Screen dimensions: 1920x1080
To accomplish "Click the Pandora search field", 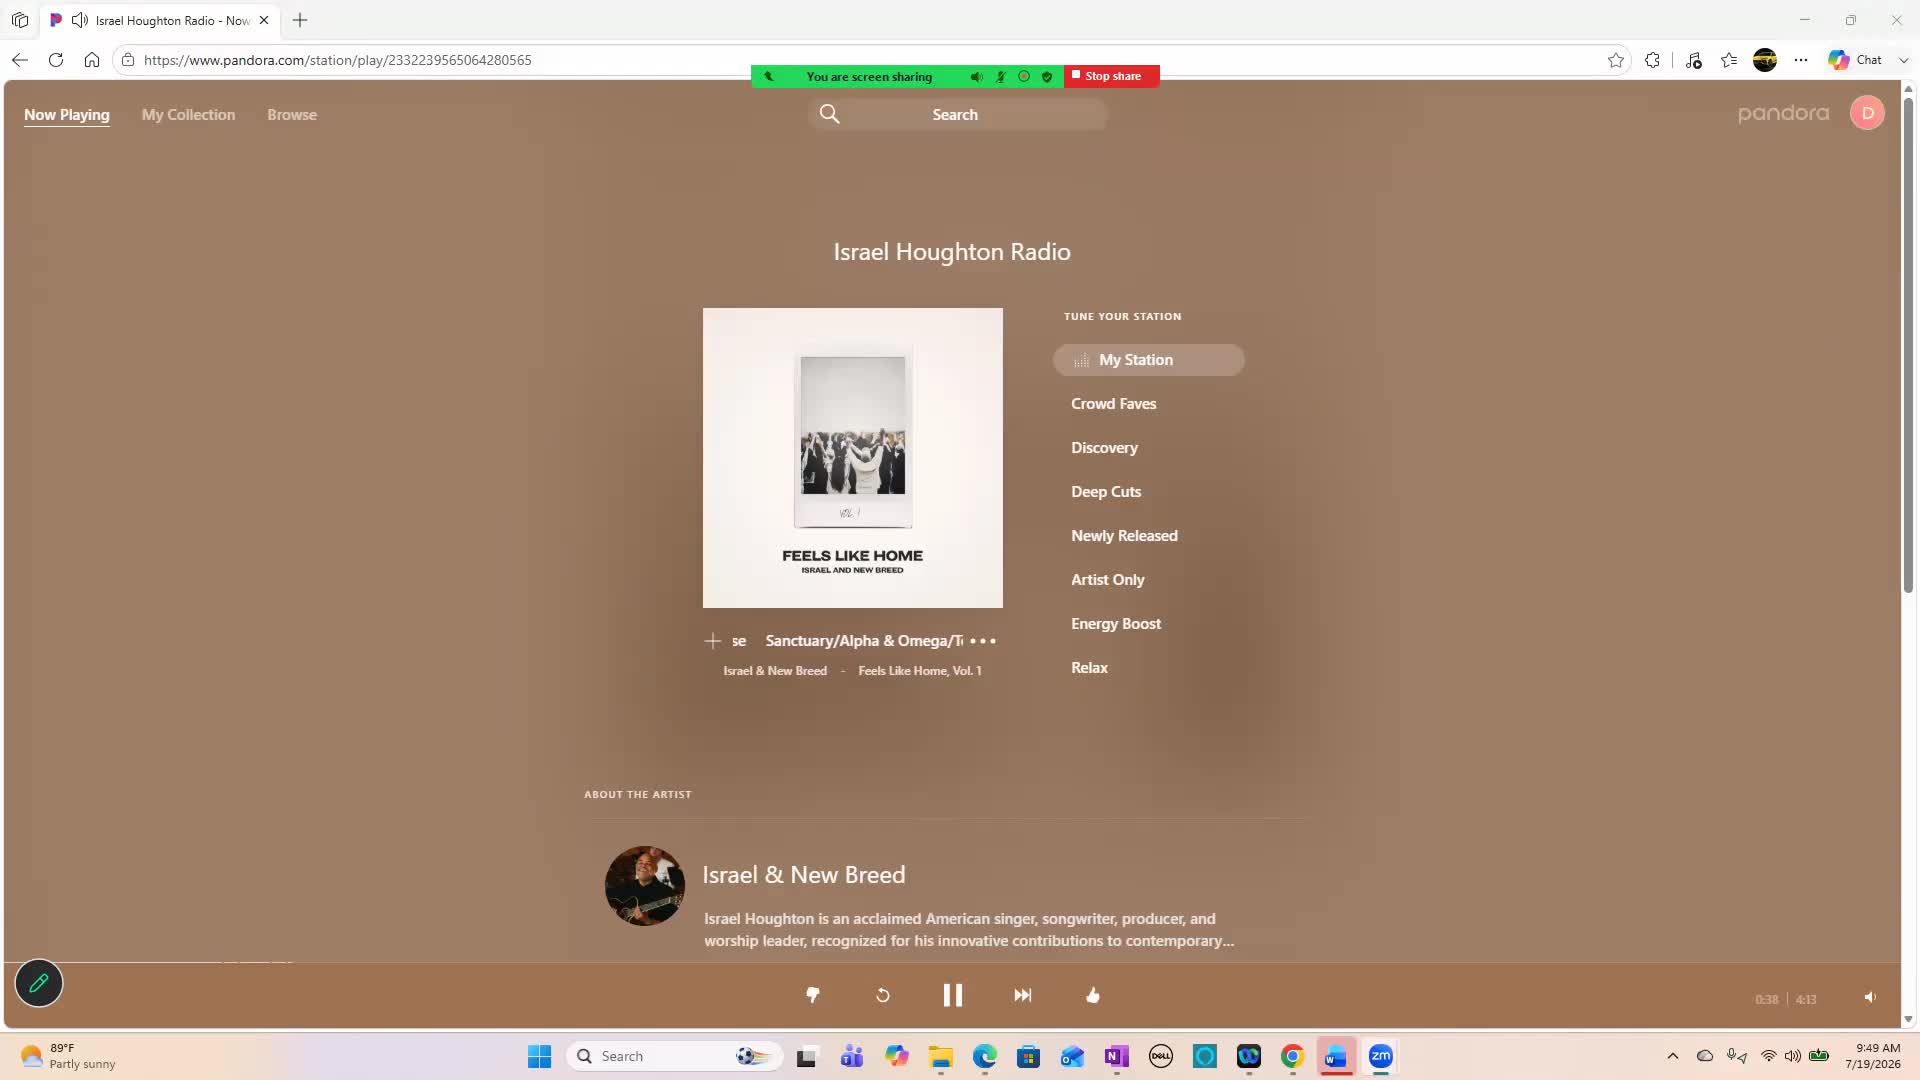I will point(957,114).
